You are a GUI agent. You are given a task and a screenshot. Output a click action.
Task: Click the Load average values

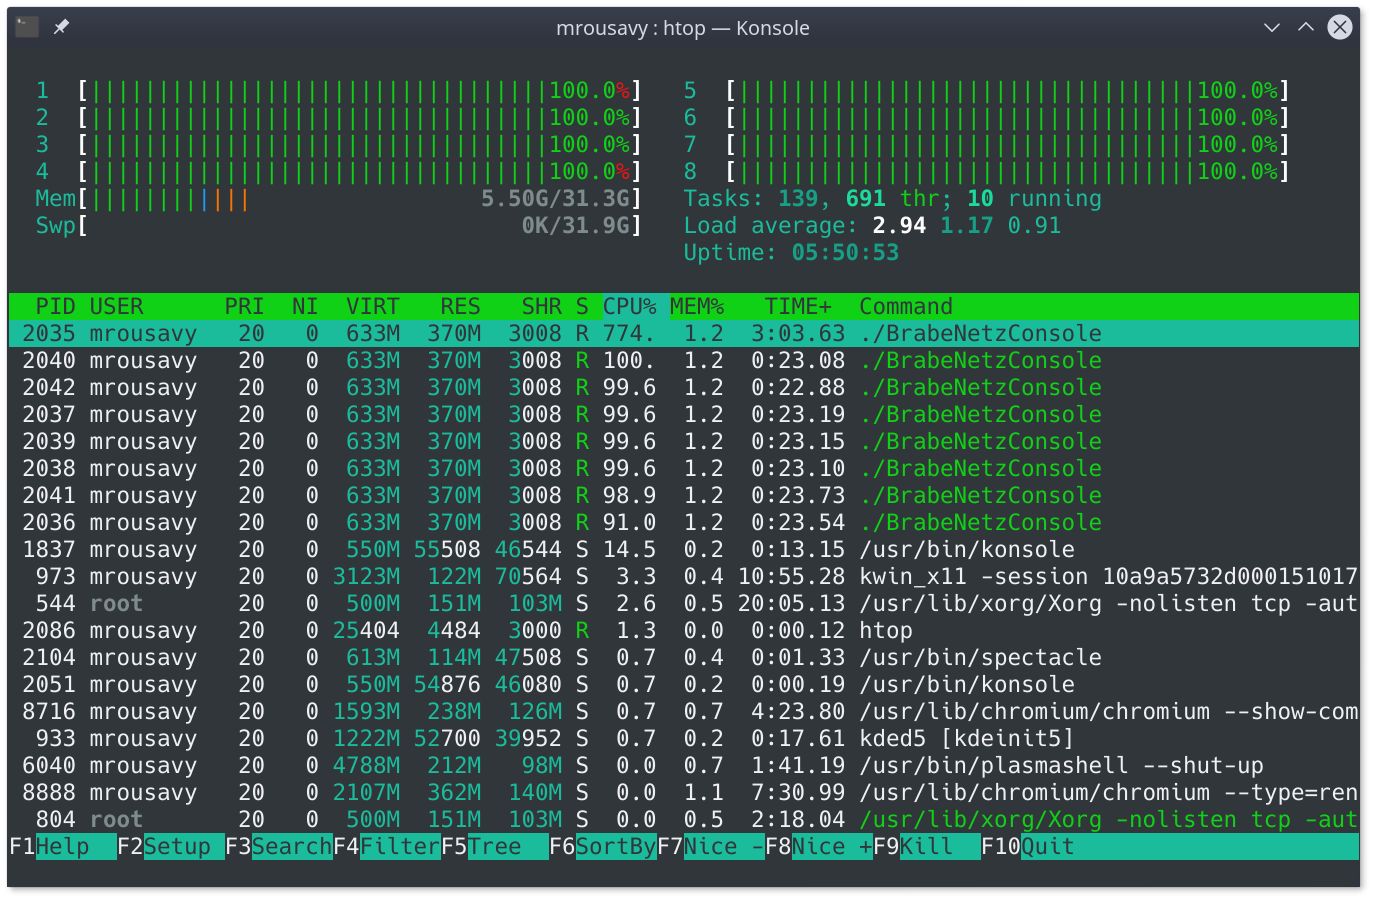click(x=966, y=226)
